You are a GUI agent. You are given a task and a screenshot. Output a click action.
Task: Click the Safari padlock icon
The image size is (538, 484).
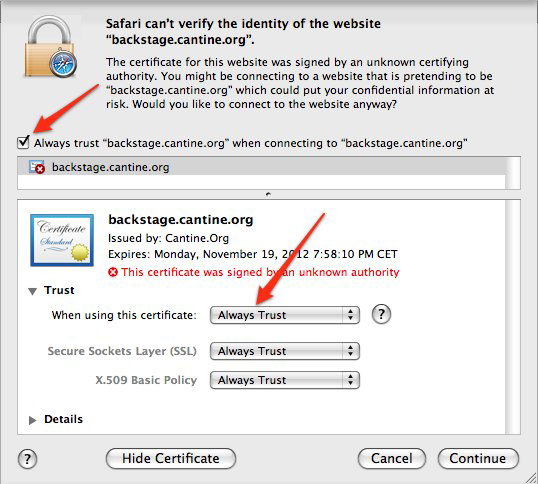pos(51,46)
